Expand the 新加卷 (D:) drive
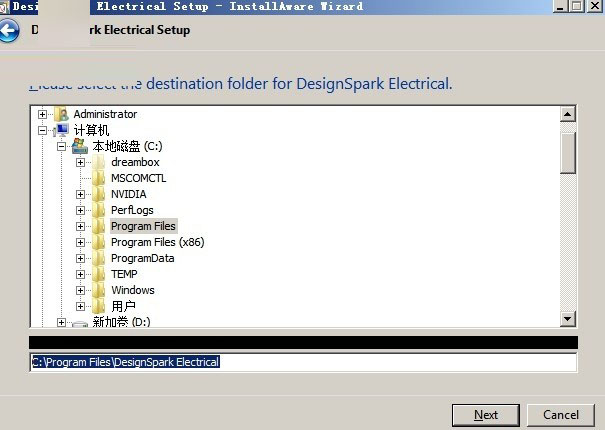This screenshot has height=430, width=605. 61,322
